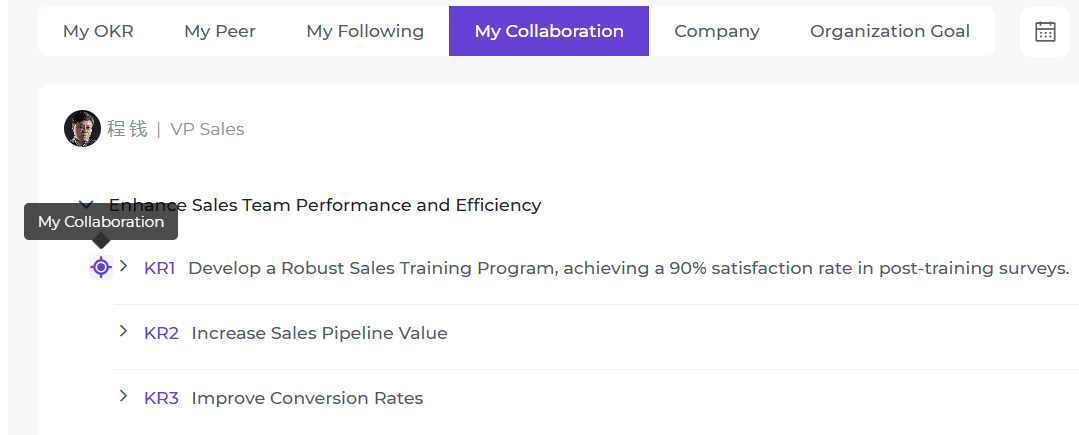Click the KR3 label link
Image resolution: width=1079 pixels, height=435 pixels.
click(x=161, y=398)
